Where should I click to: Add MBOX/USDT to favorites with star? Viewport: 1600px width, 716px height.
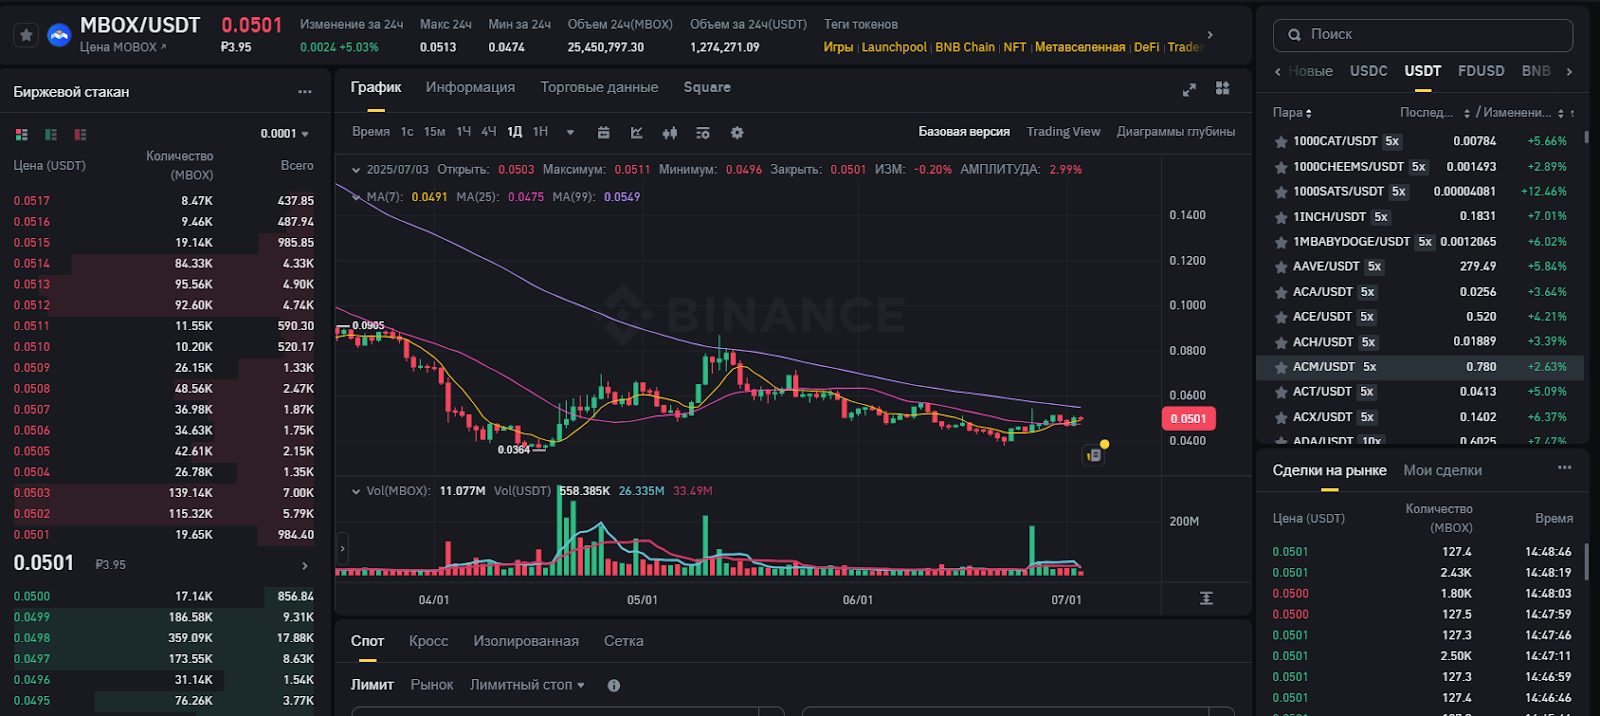coord(27,35)
